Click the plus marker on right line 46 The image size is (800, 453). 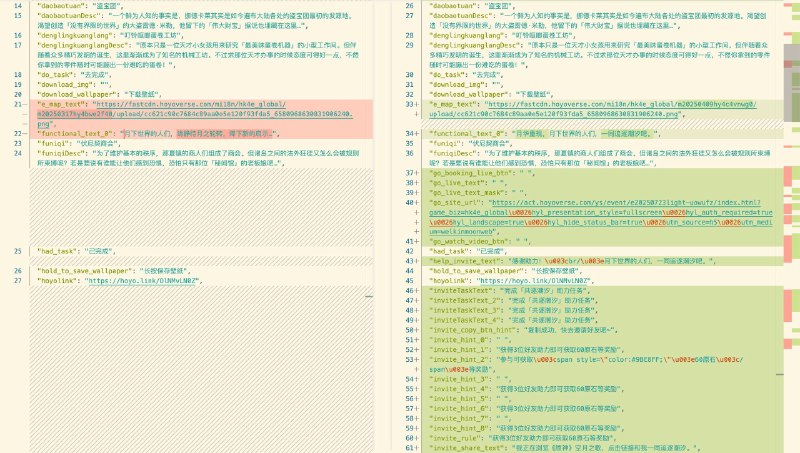pos(417,290)
